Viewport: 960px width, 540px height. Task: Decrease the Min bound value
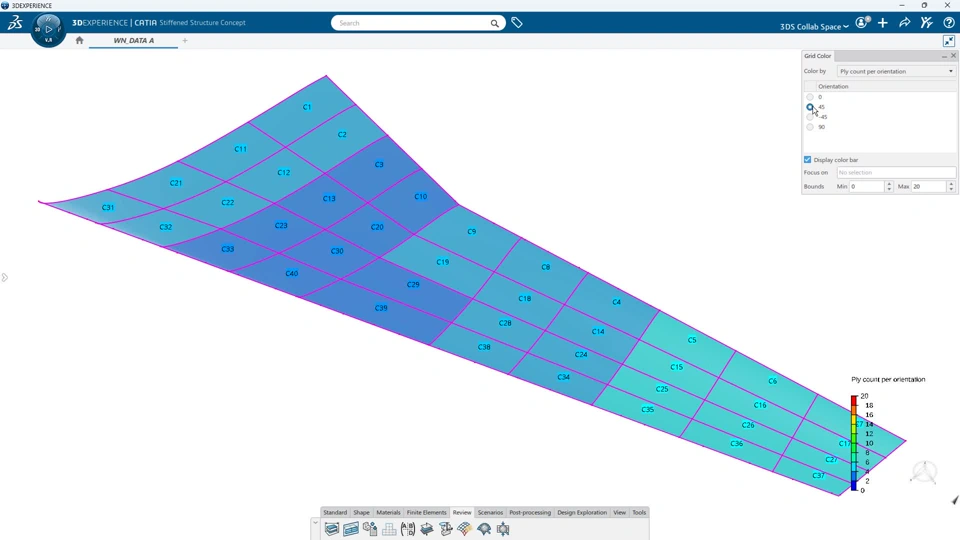coord(889,189)
